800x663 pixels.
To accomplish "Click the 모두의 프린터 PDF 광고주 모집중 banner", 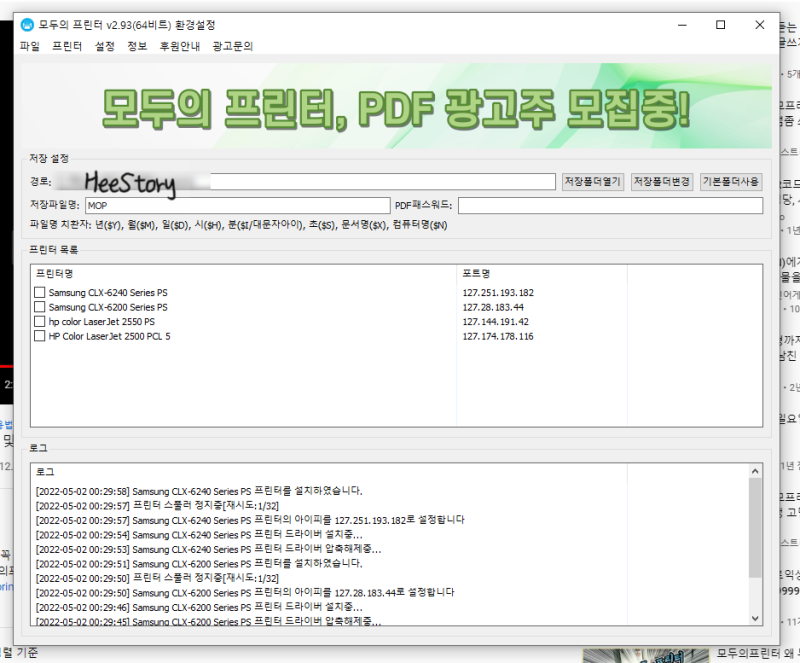I will tap(396, 106).
